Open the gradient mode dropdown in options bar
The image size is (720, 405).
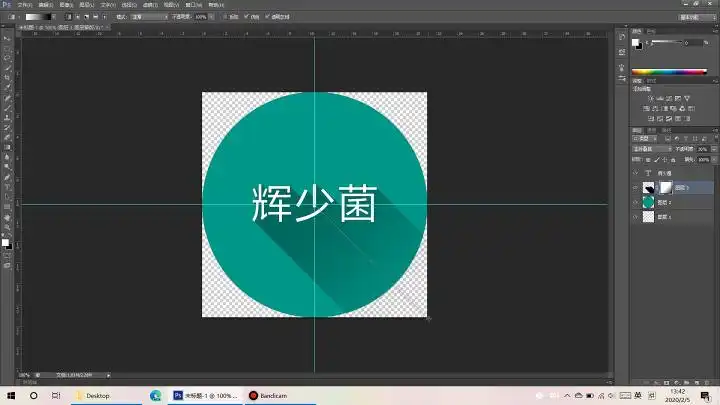pos(142,17)
